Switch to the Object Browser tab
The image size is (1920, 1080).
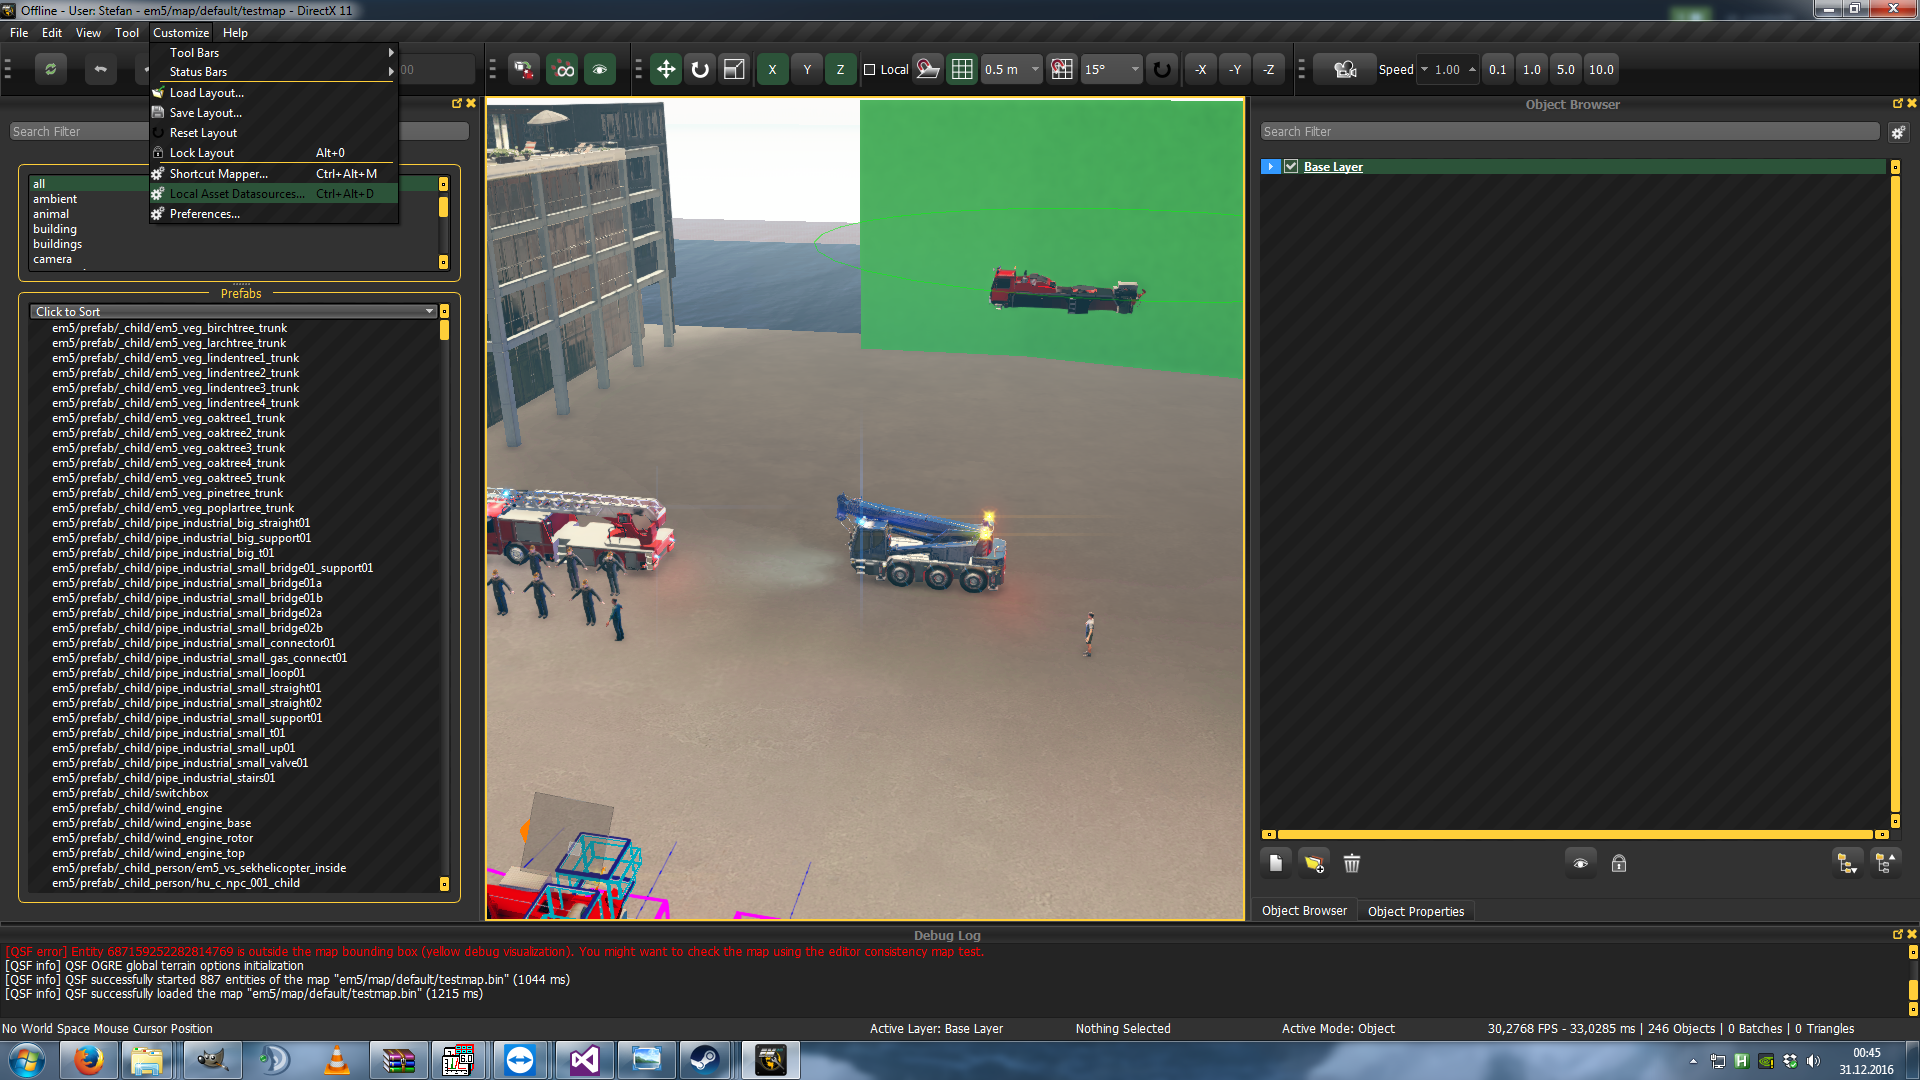[x=1304, y=911]
